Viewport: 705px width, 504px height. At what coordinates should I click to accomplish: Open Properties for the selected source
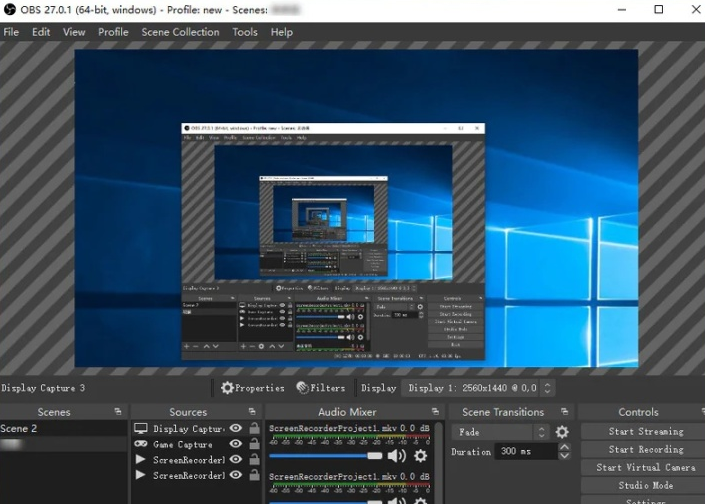pos(253,388)
